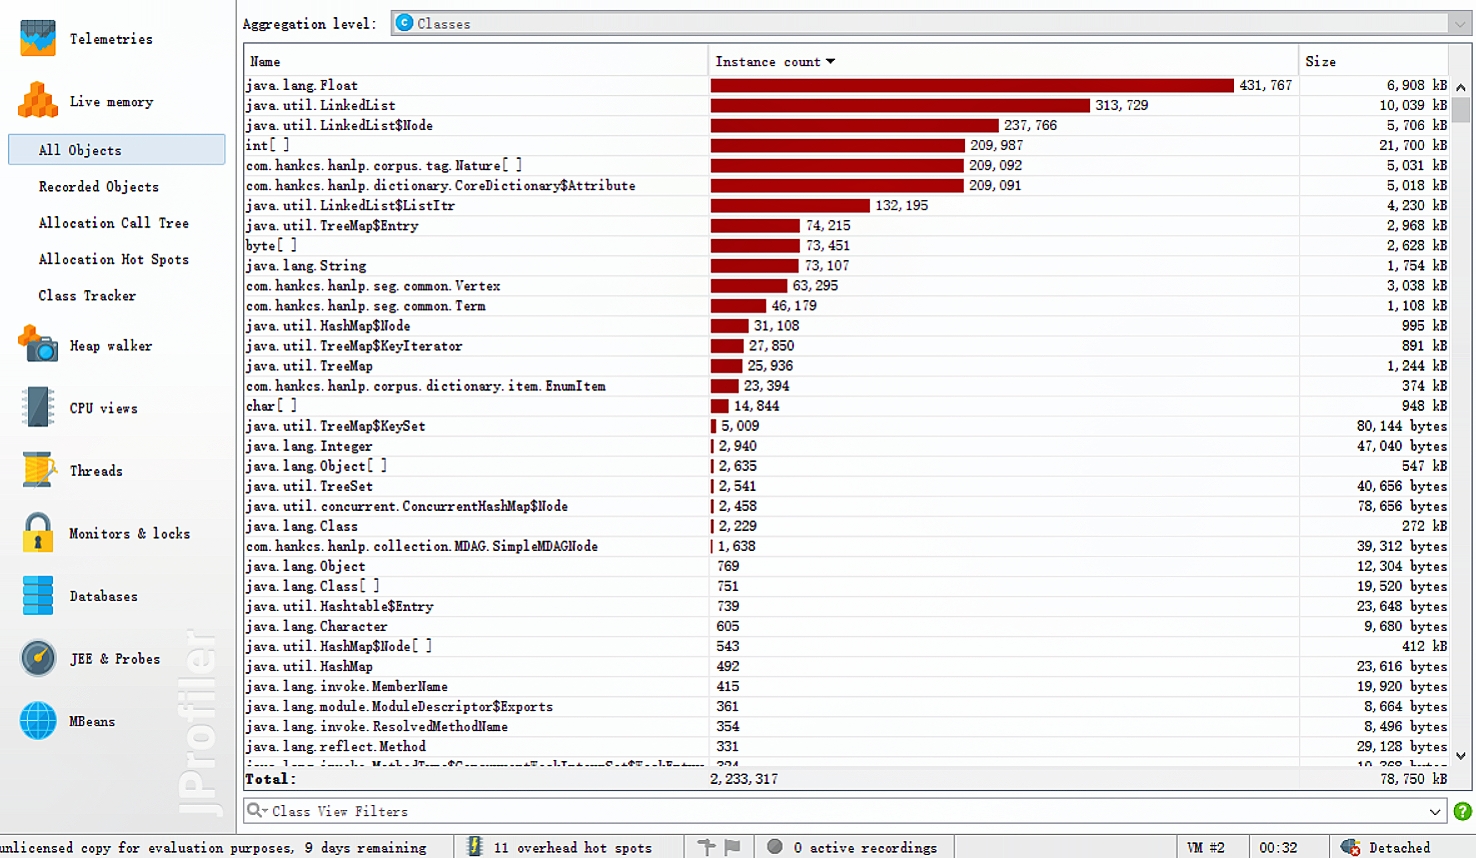Open the Allocation Hot Spots view
The image size is (1476, 858).
[x=114, y=259]
